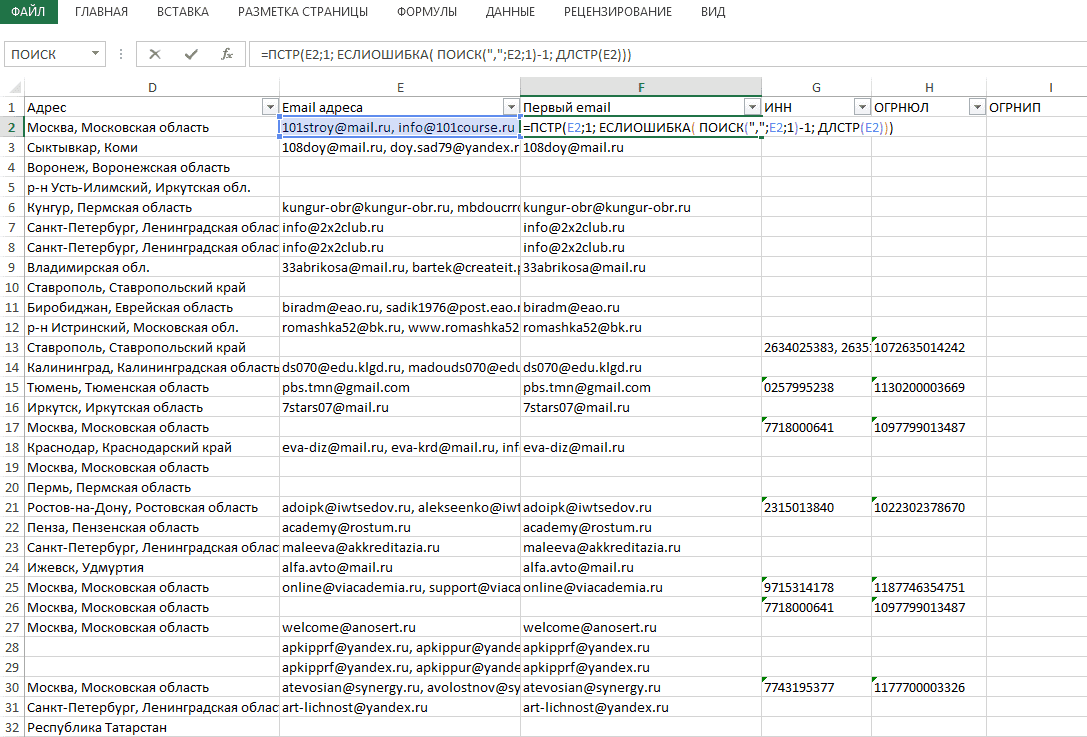Select ОГРНЮЛ value 1187746354751
The width and height of the screenshot is (1087, 737).
pyautogui.click(x=929, y=588)
